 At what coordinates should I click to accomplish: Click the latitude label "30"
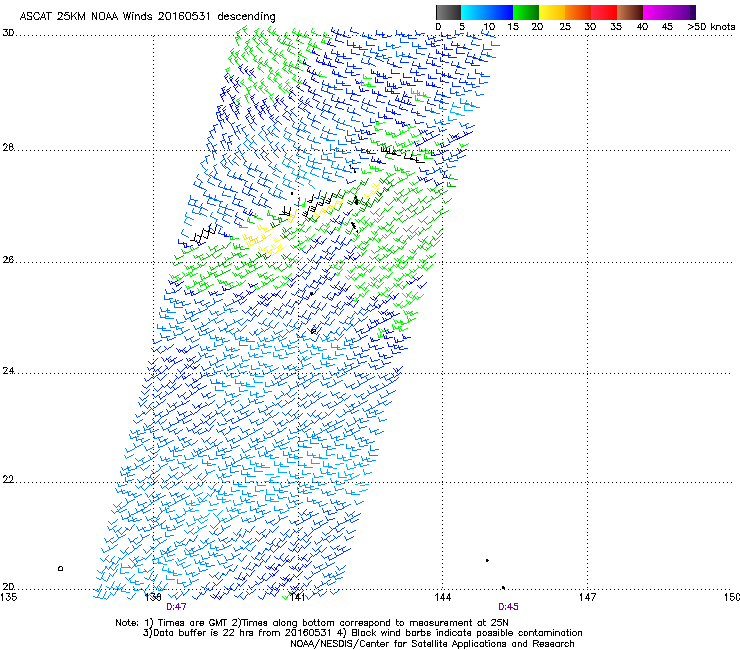click(x=8, y=33)
